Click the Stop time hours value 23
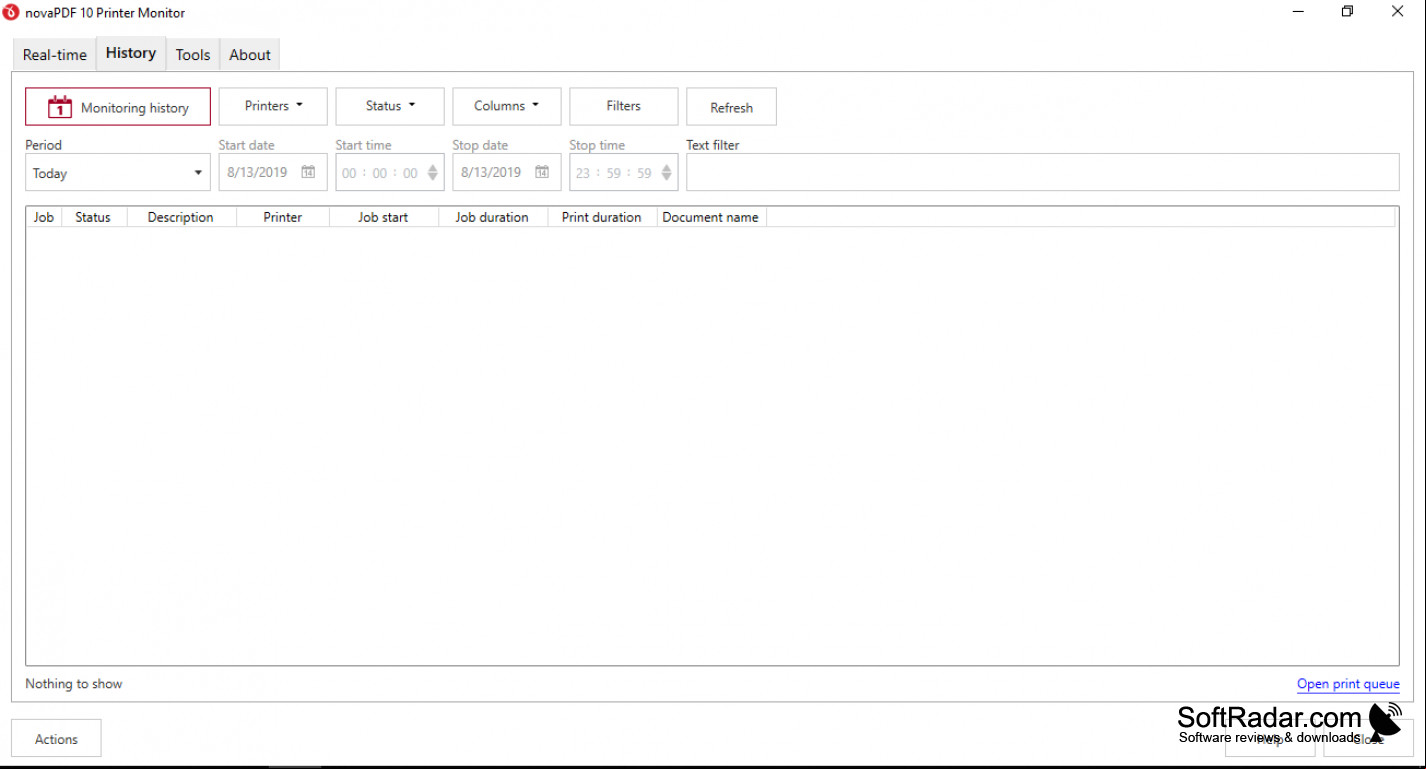 pyautogui.click(x=583, y=173)
